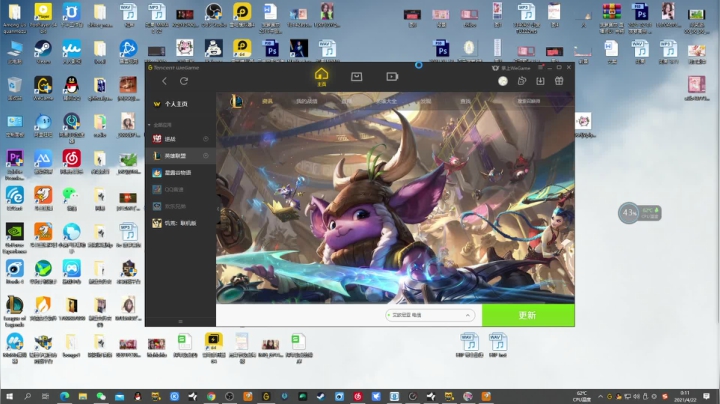
Task: Open the WeGame video/live icon
Action: pyautogui.click(x=392, y=77)
